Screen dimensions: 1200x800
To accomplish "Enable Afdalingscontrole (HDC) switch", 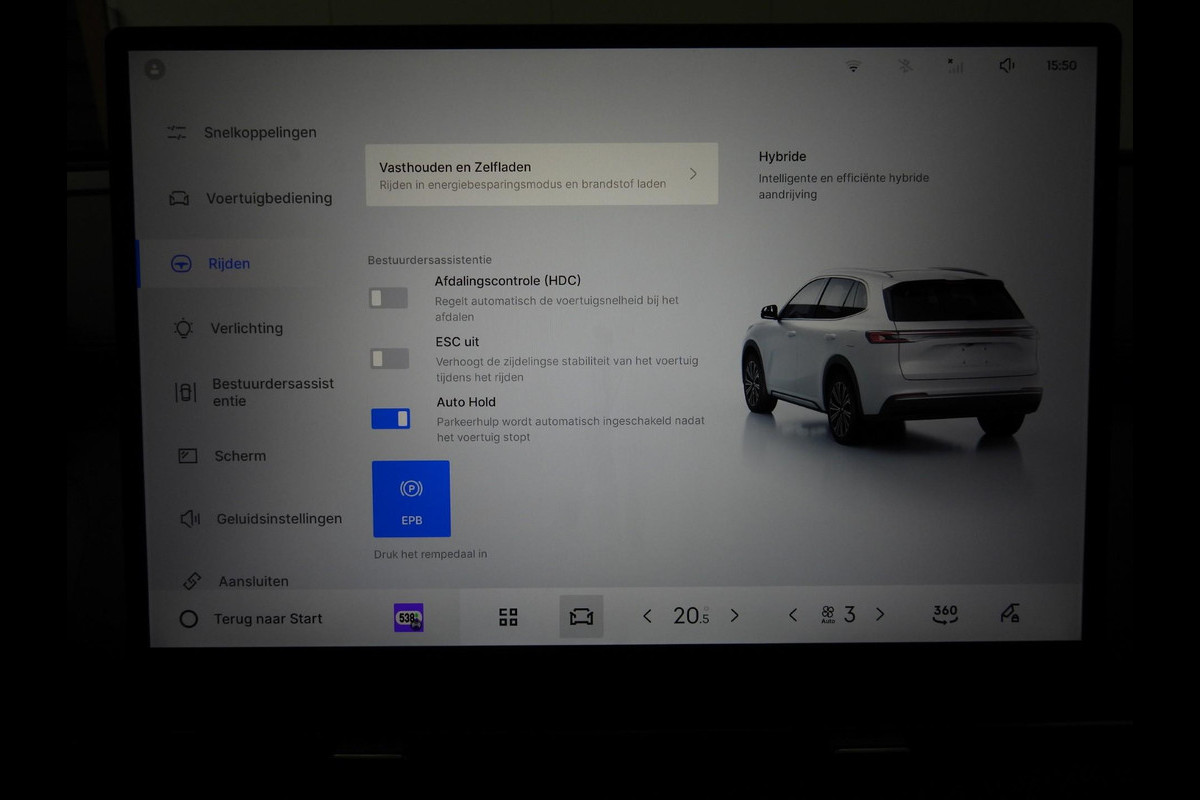I will click(x=388, y=298).
